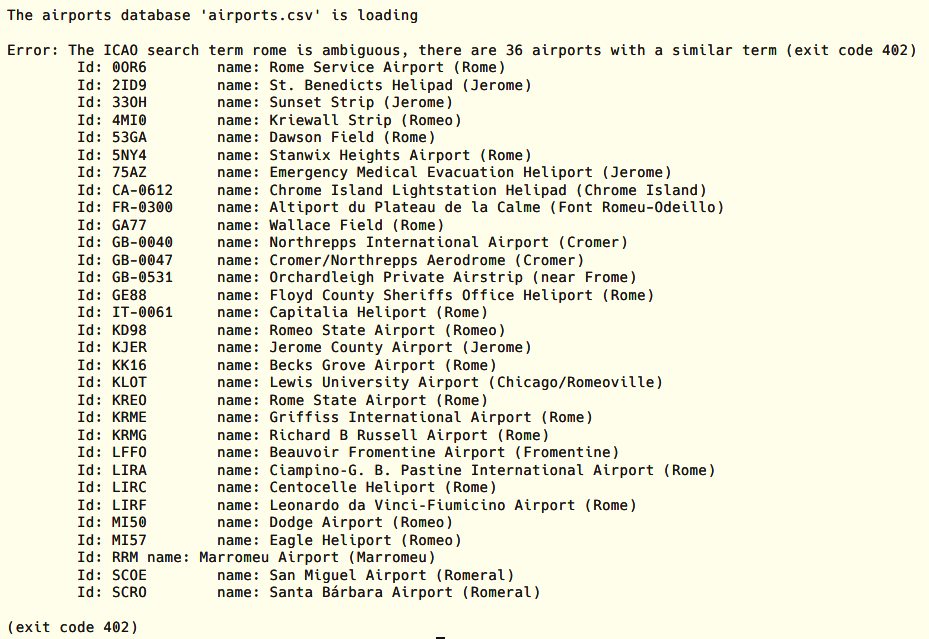The height and width of the screenshot is (639, 929).
Task: Click the 'Marromeu Airport (Marromeu)' line
Action: click(x=317, y=557)
